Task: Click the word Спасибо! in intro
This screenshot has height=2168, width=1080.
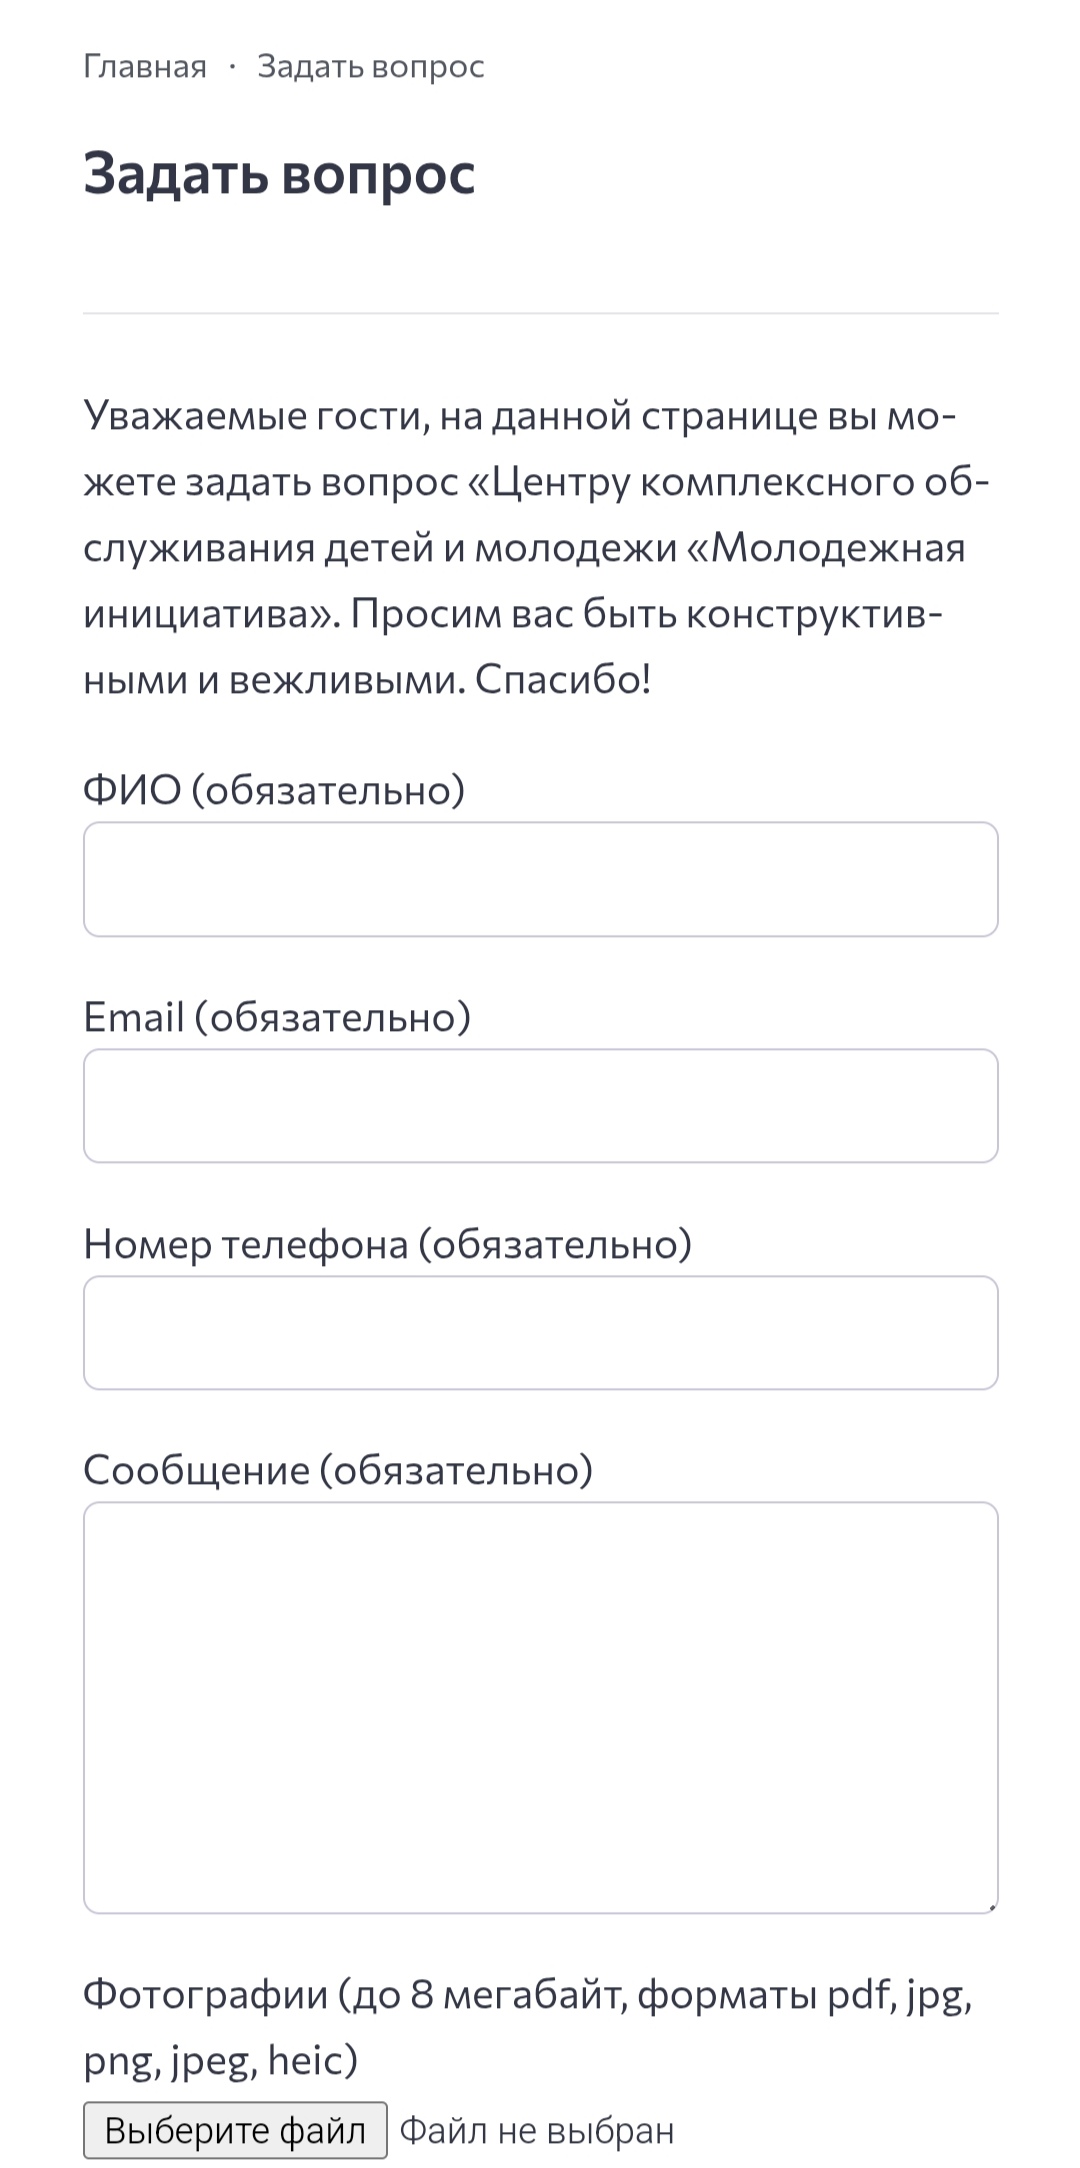Action: [563, 680]
